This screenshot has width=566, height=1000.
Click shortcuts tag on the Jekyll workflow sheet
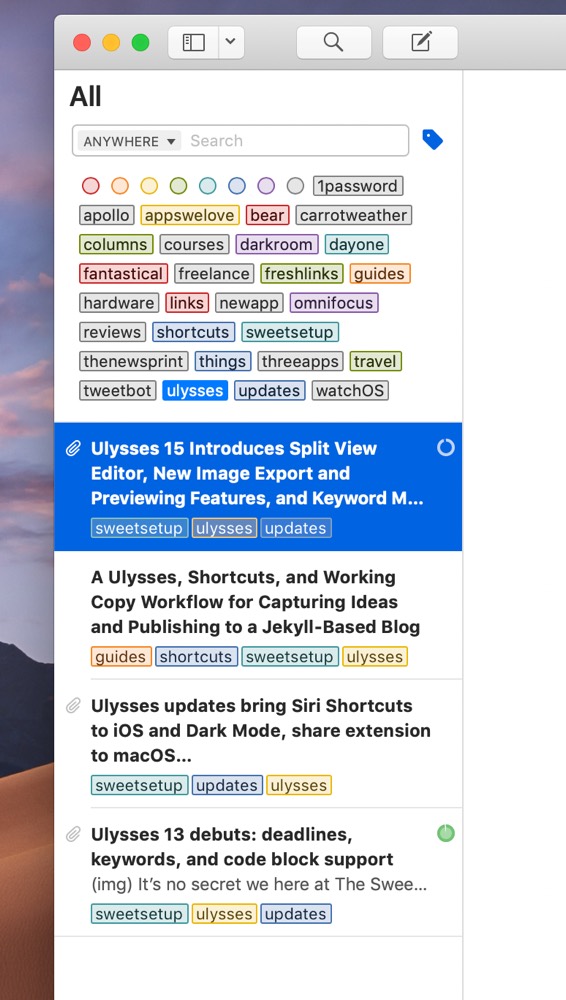click(x=195, y=657)
